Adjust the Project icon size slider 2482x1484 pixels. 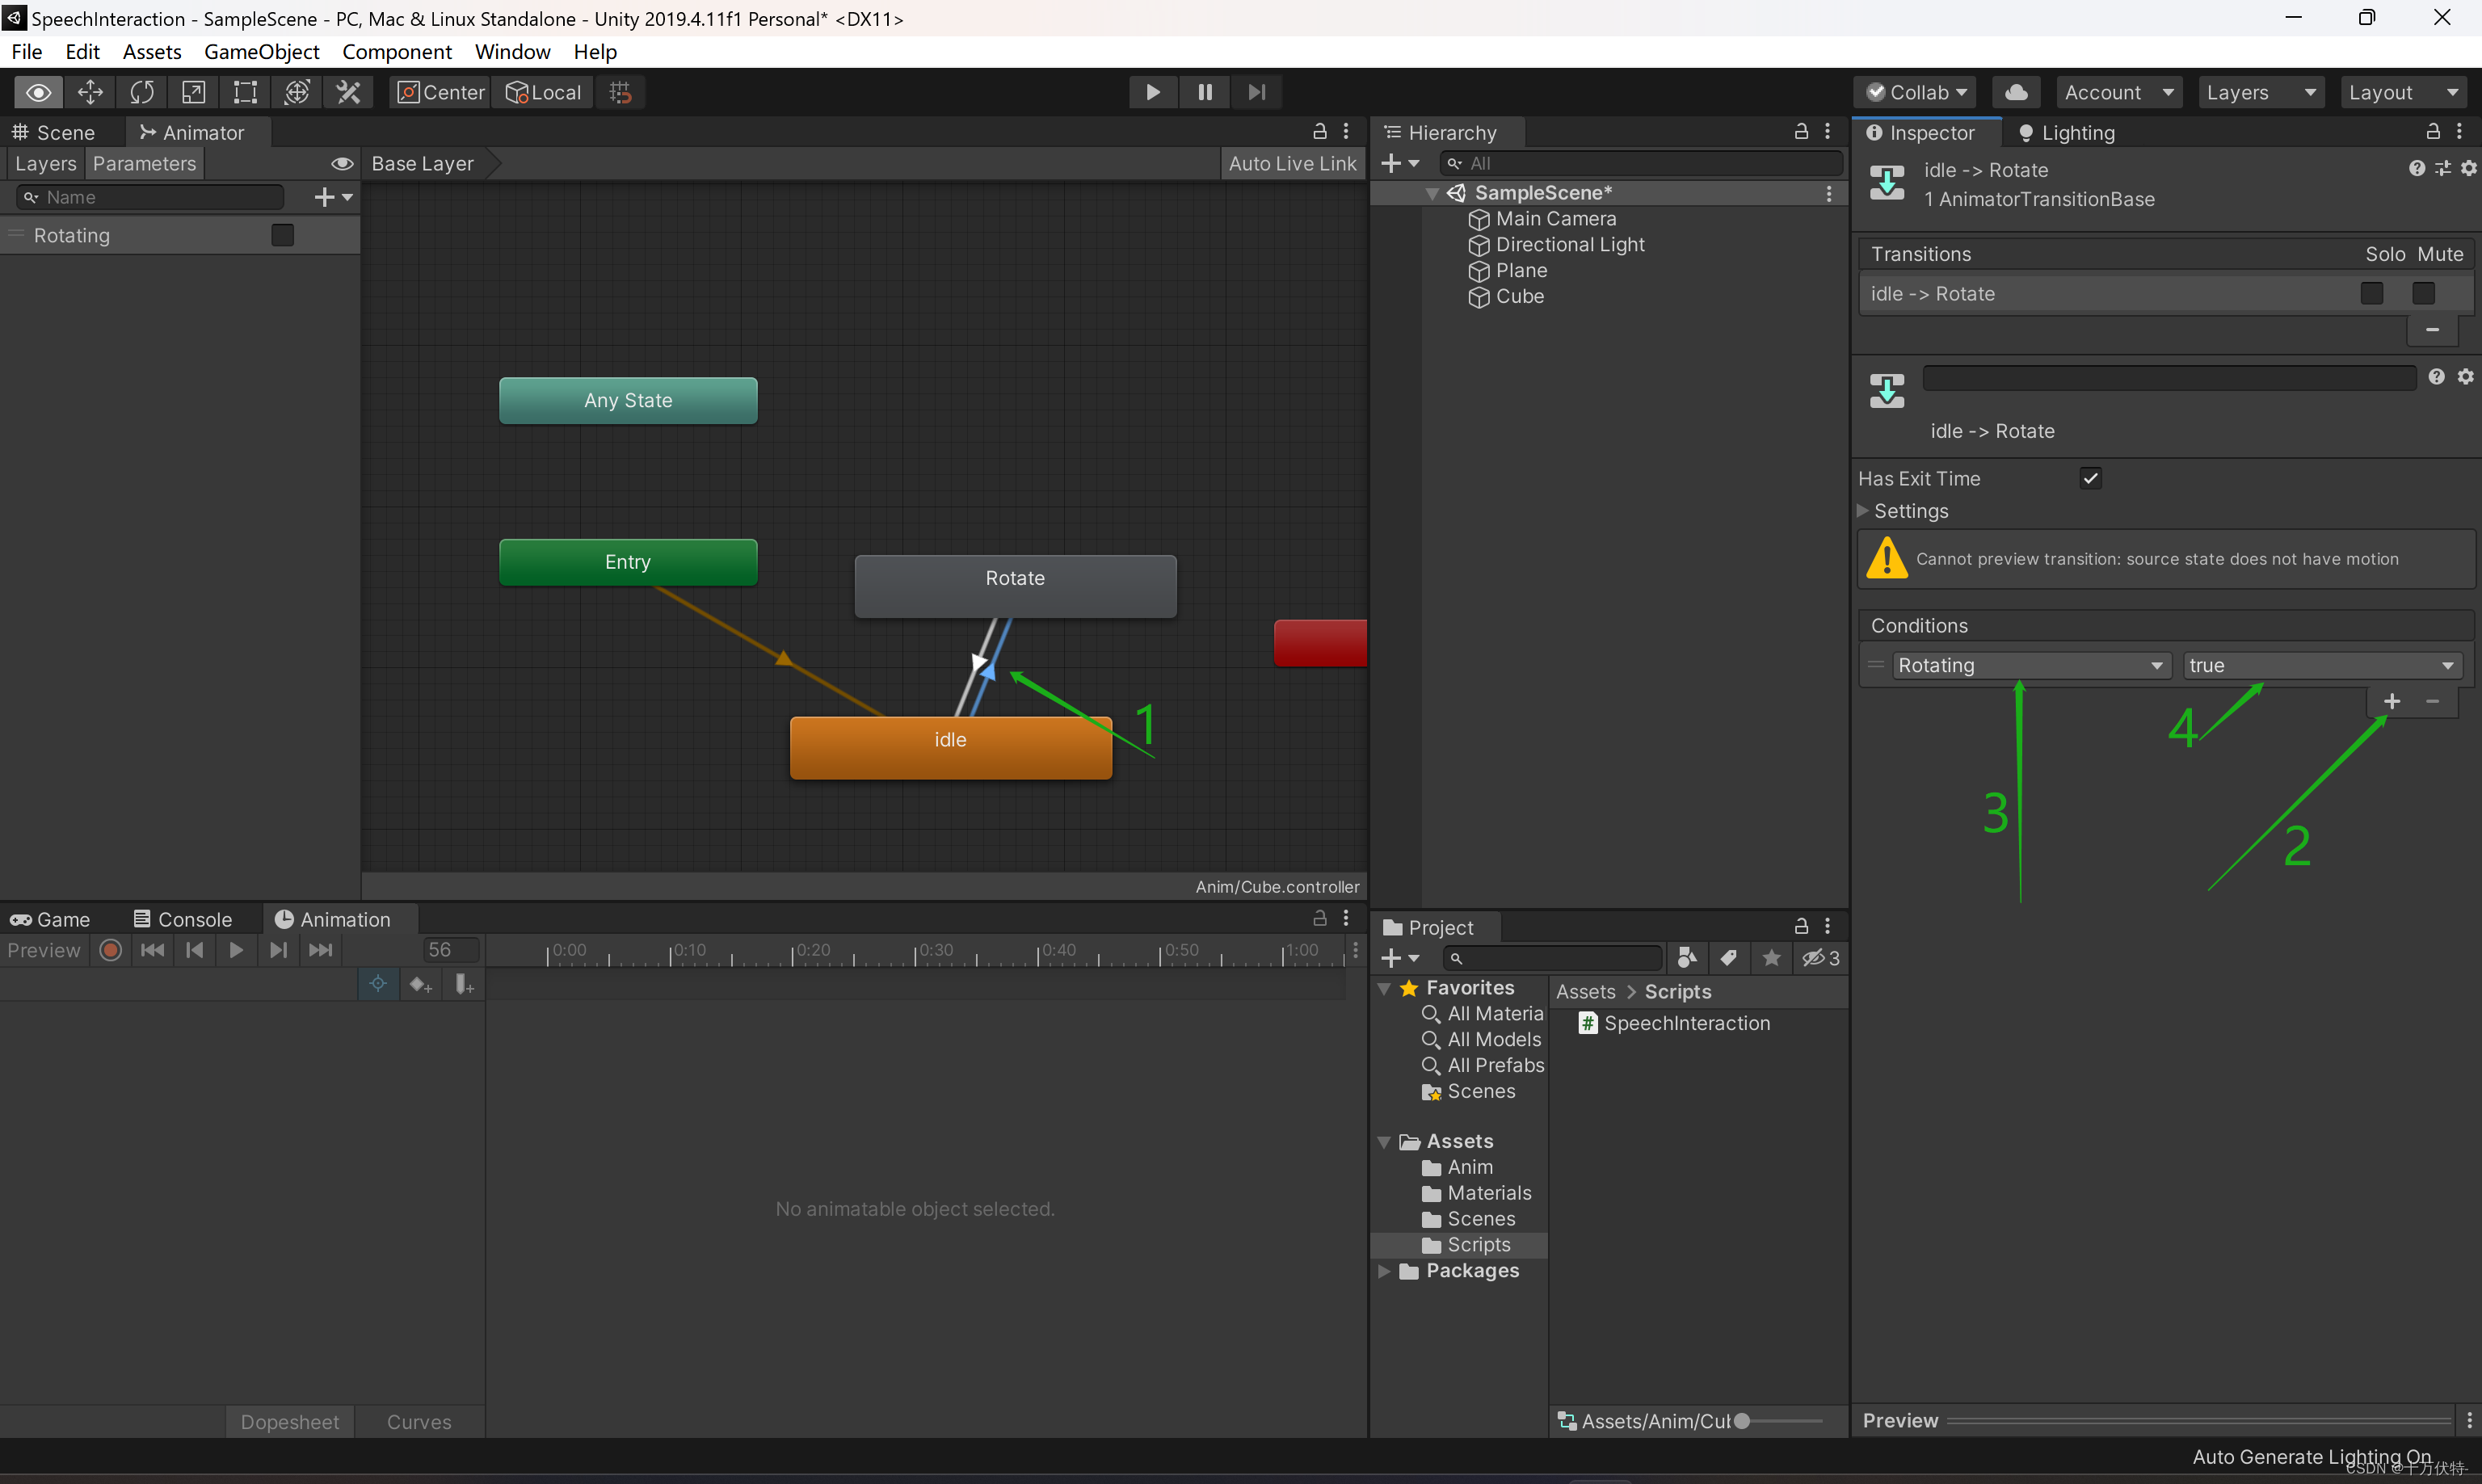1742,1421
